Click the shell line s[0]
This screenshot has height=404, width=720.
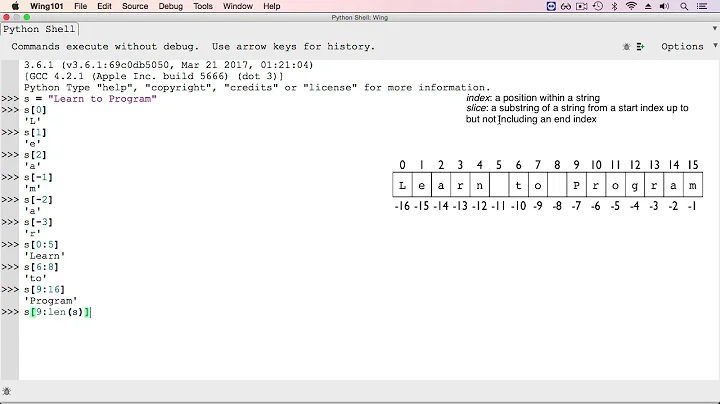coord(35,110)
